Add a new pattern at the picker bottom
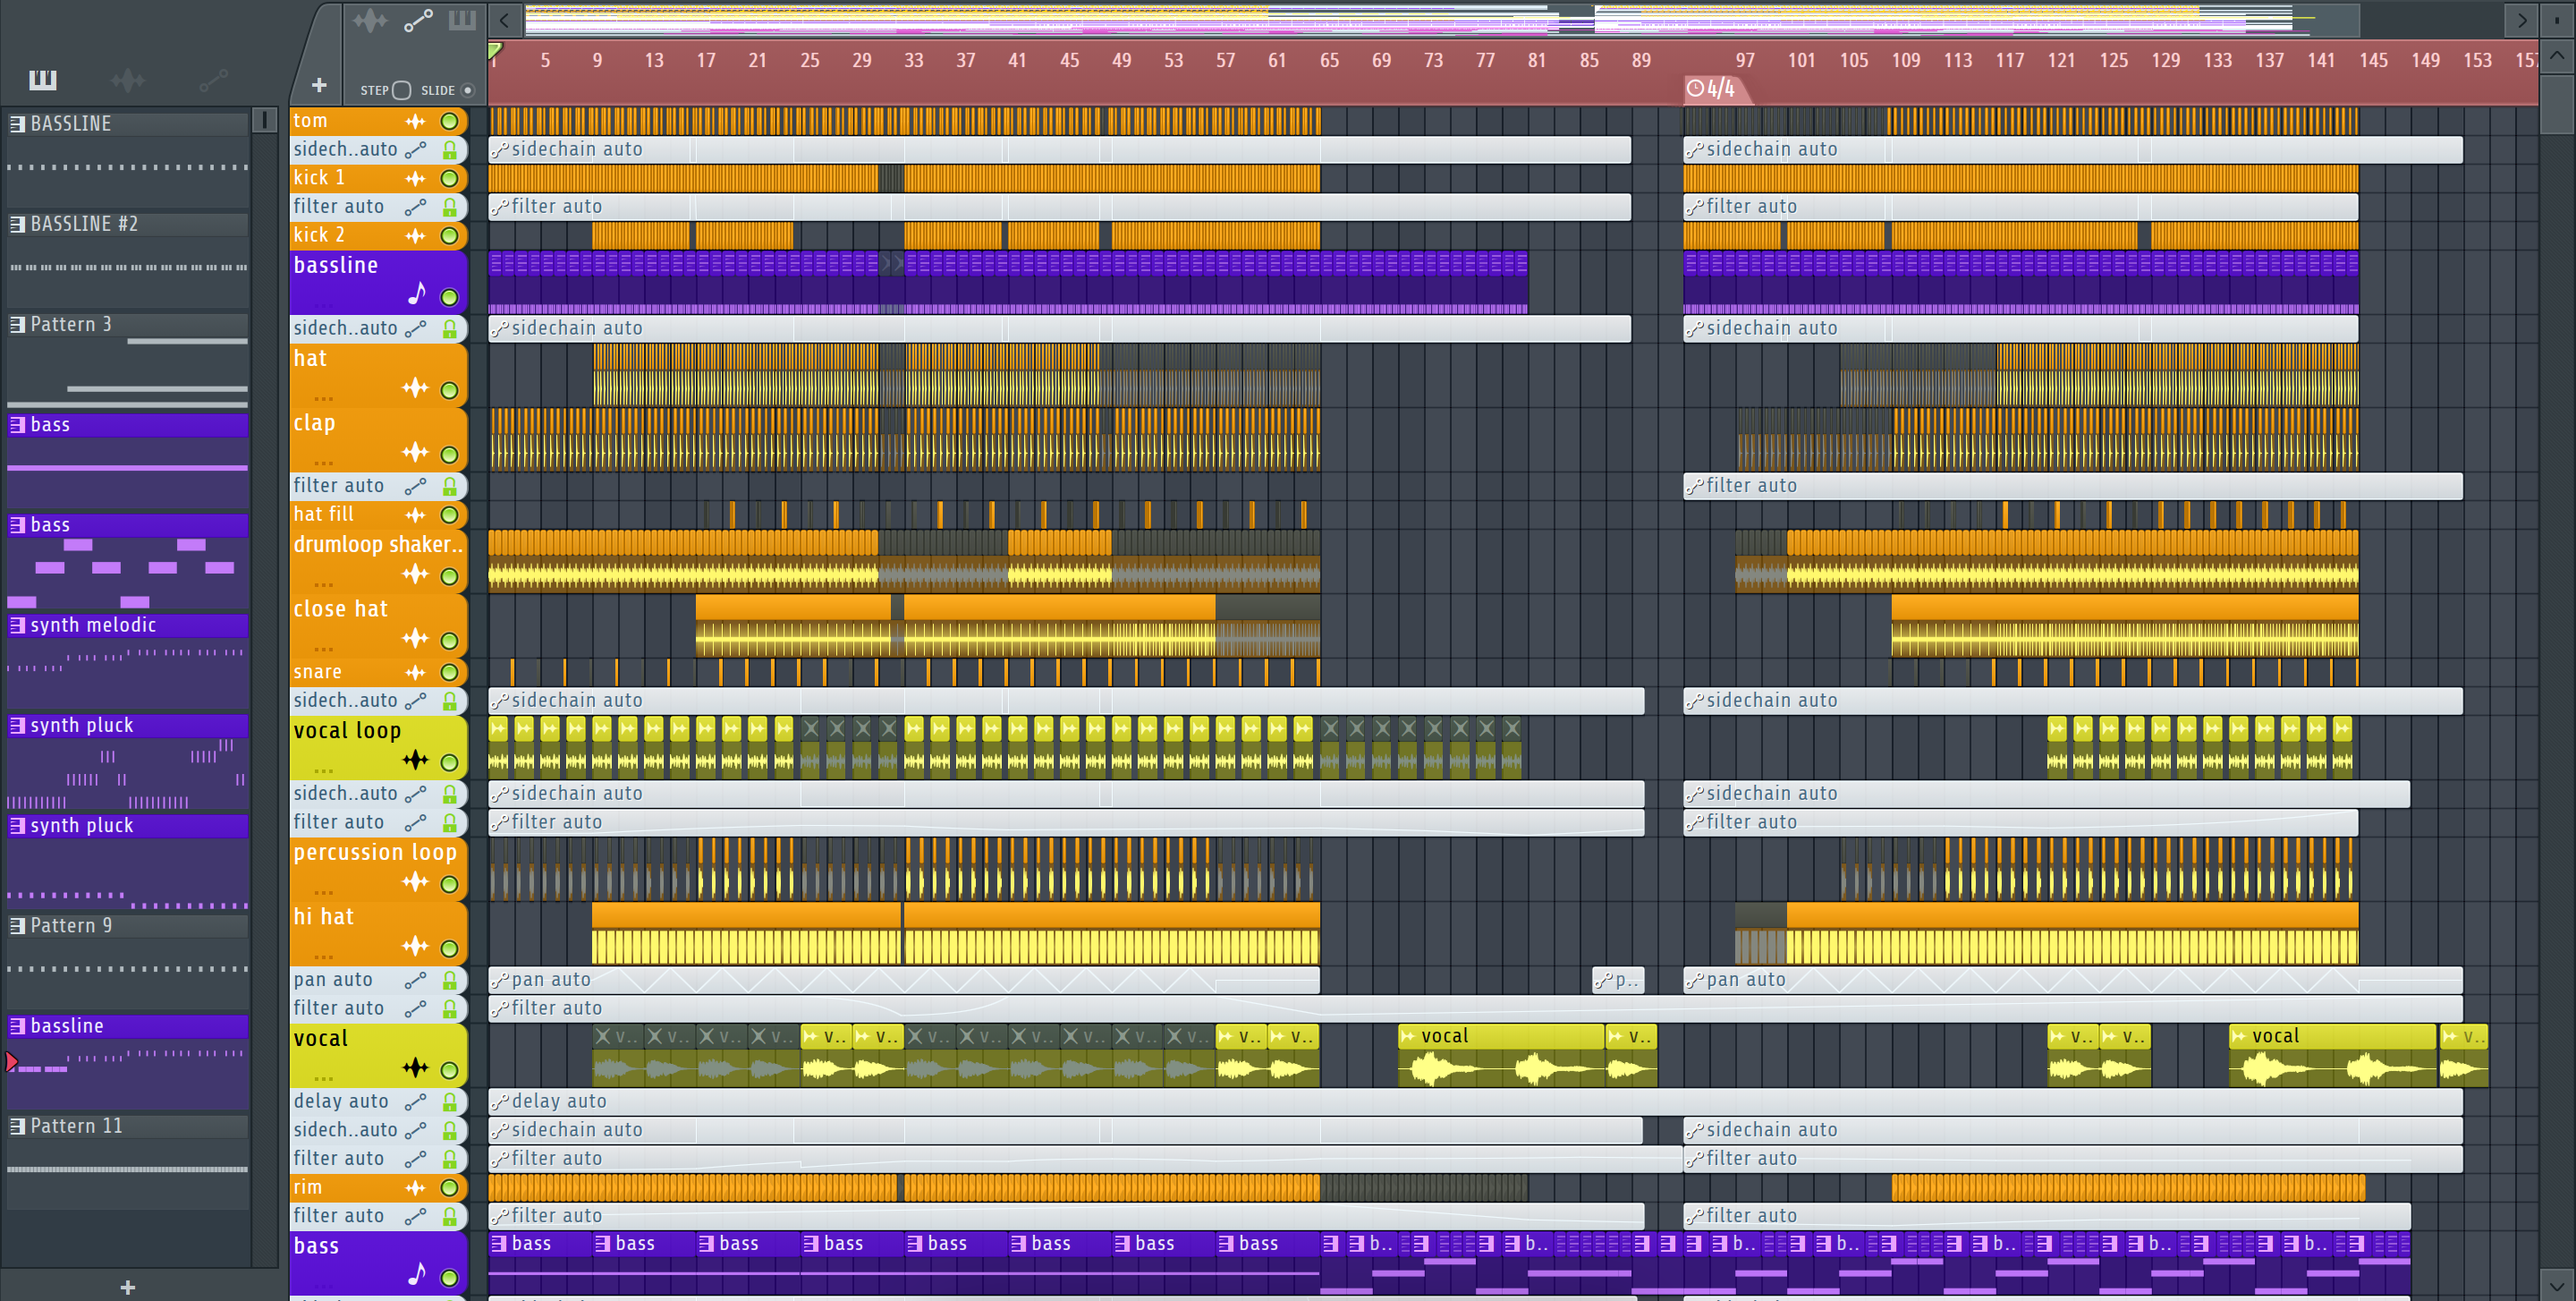2576x1301 pixels. 127,1287
